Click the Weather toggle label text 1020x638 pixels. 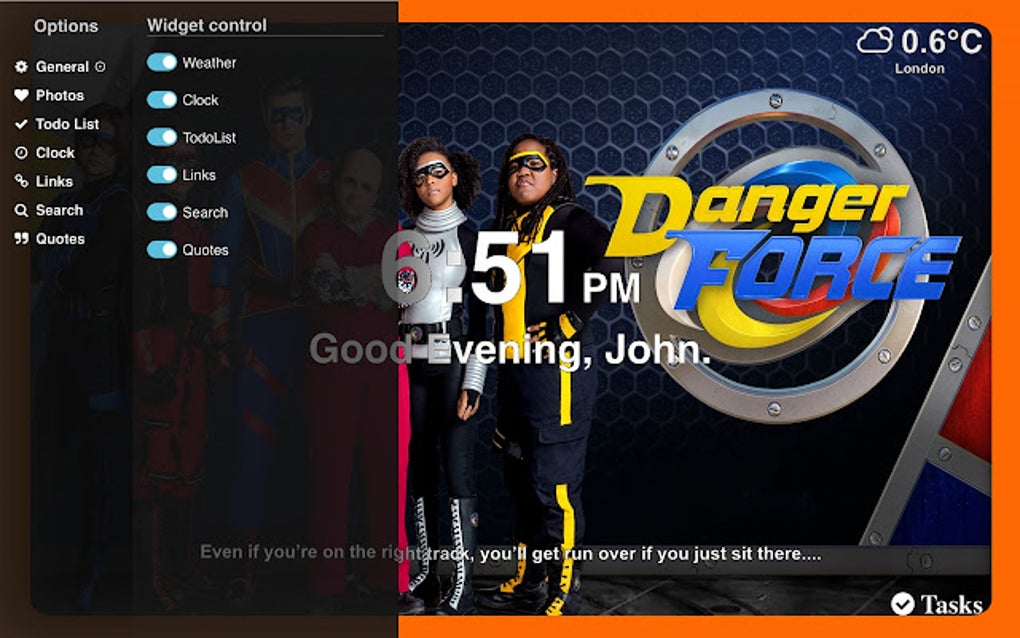(x=209, y=62)
